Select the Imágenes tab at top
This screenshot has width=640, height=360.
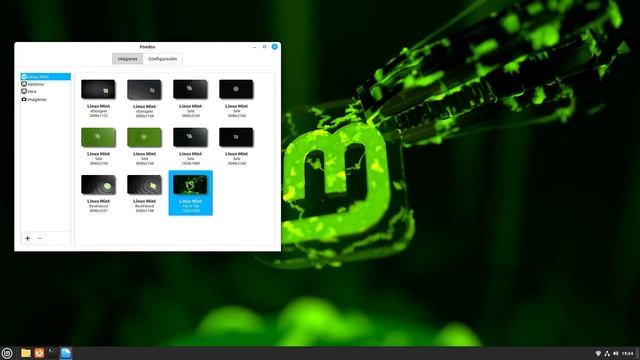click(x=127, y=59)
